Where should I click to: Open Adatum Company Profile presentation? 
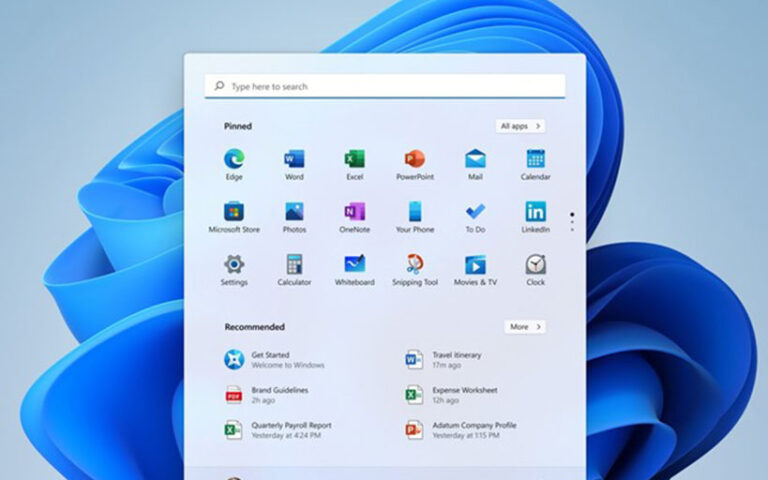pos(460,430)
